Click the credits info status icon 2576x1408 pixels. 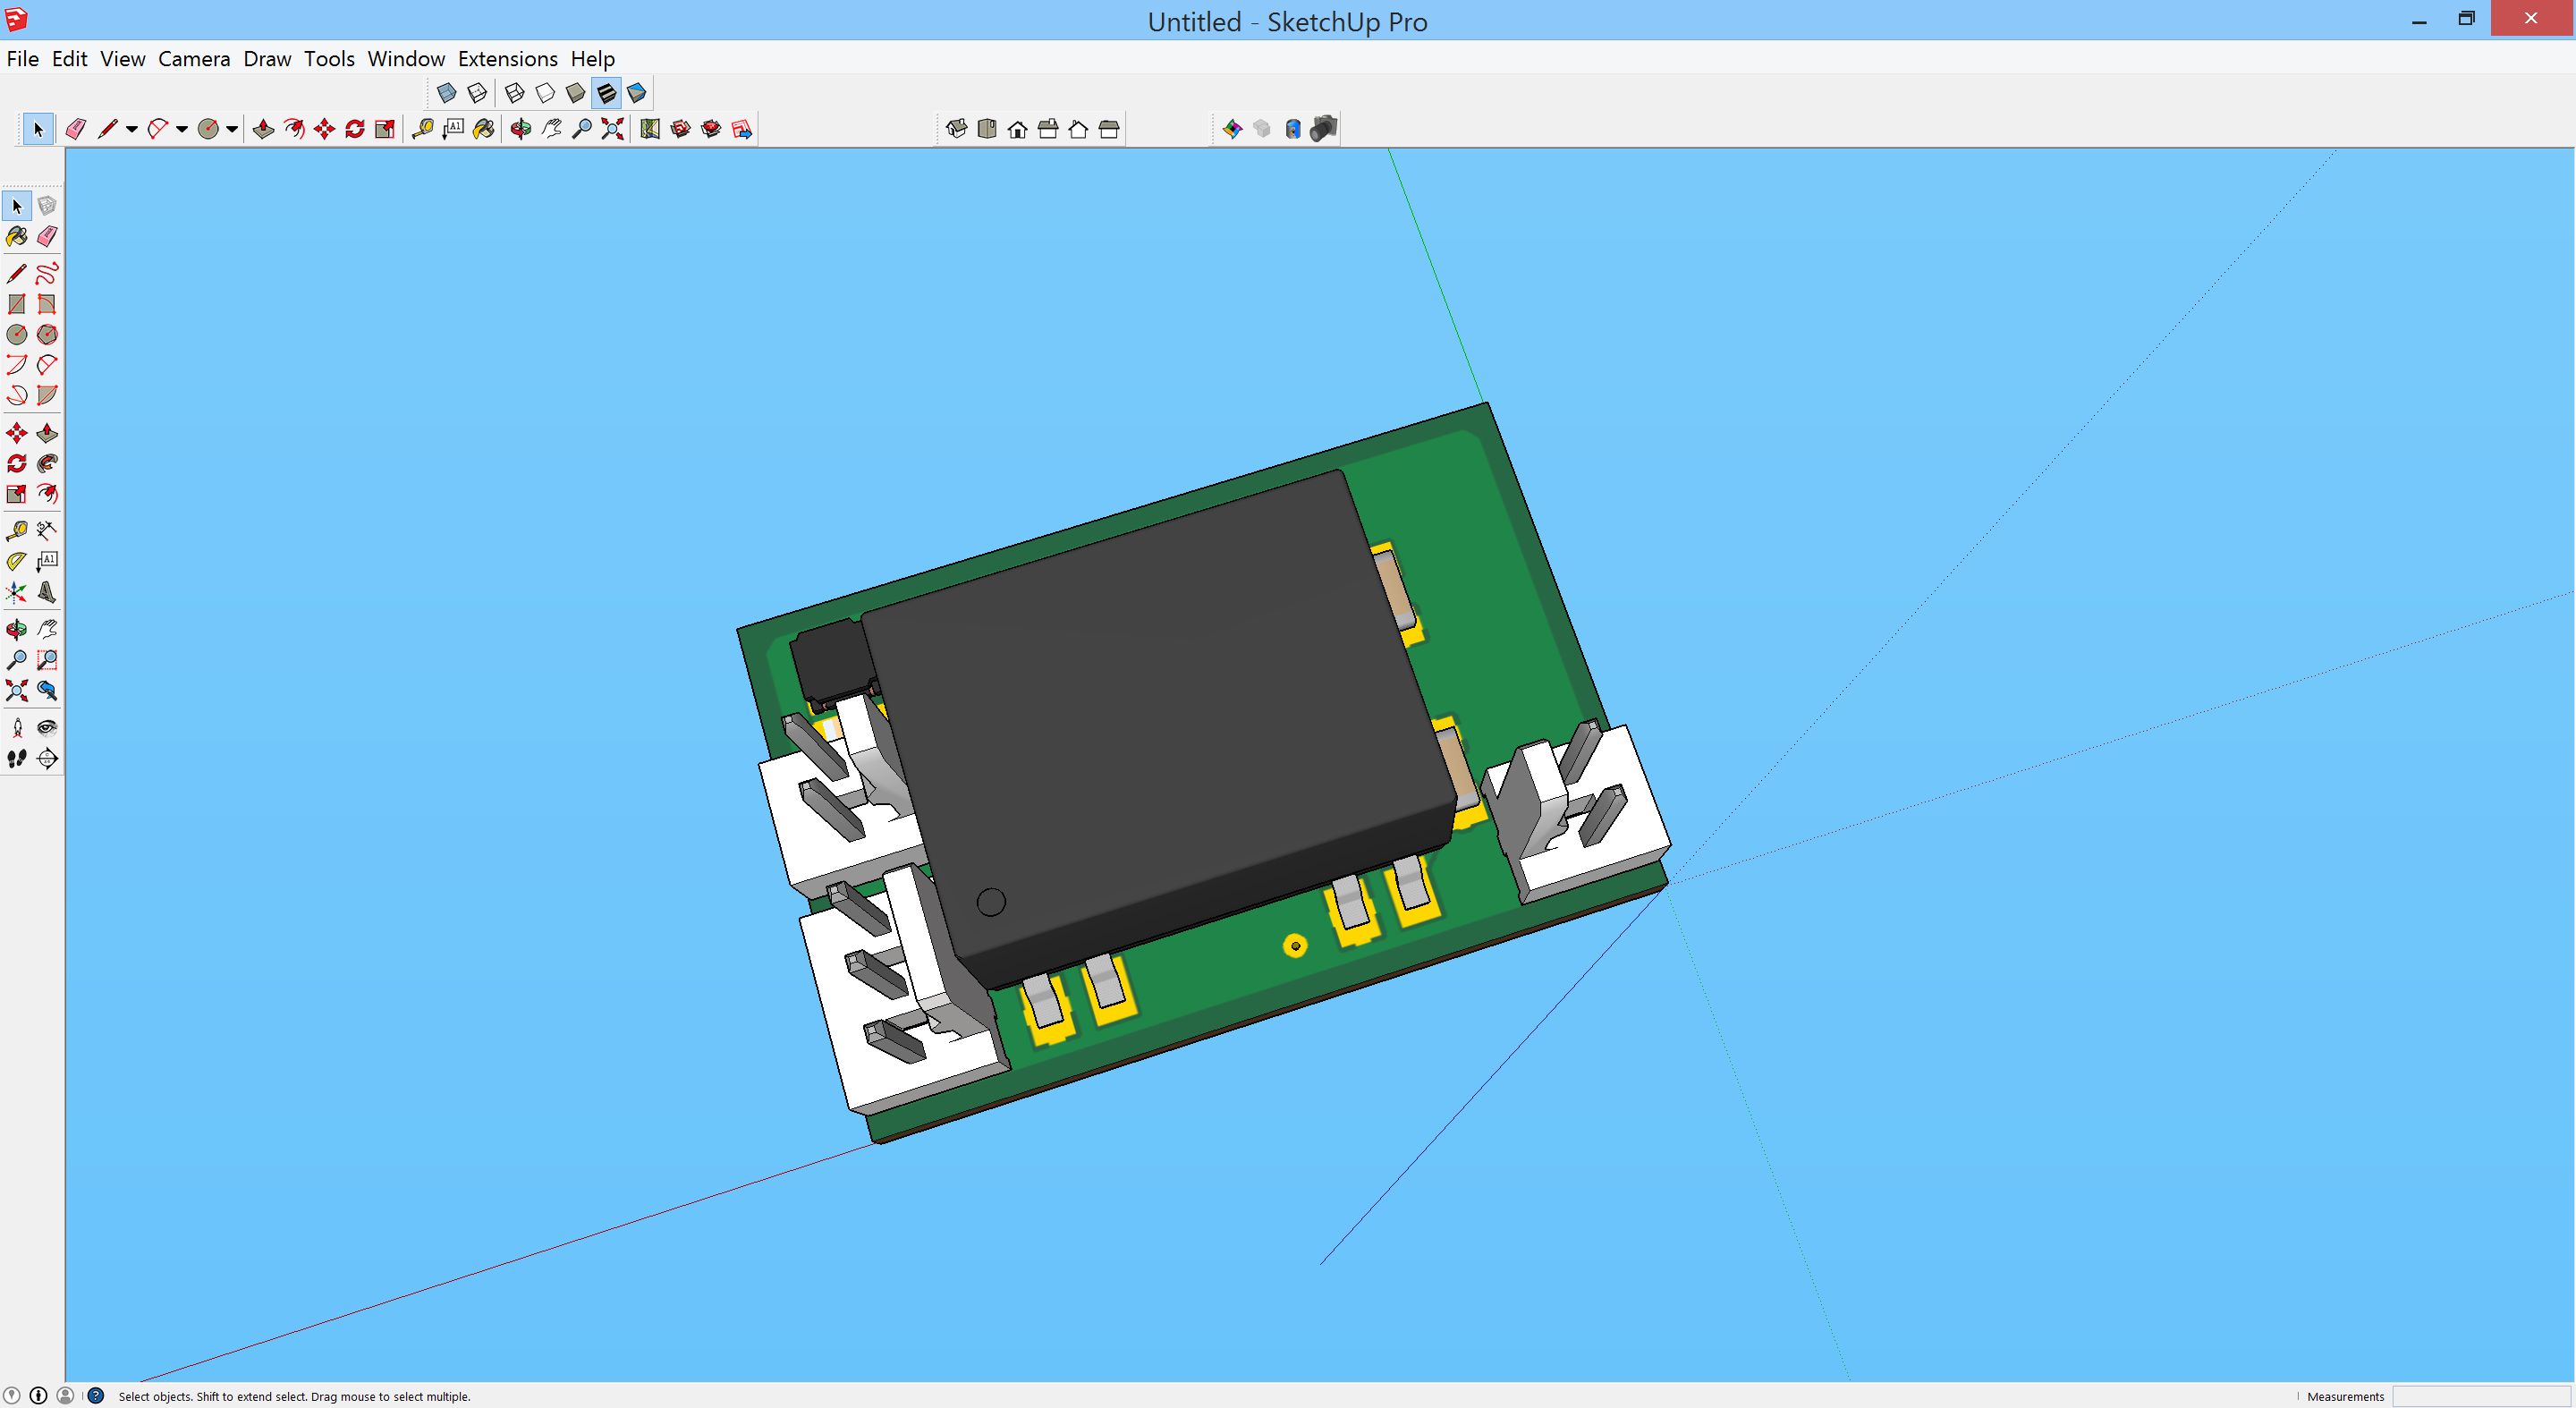point(38,1396)
